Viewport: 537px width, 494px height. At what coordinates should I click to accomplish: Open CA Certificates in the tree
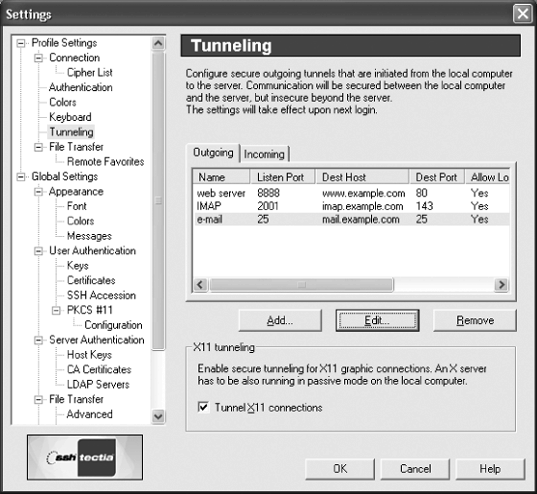pyautogui.click(x=99, y=370)
